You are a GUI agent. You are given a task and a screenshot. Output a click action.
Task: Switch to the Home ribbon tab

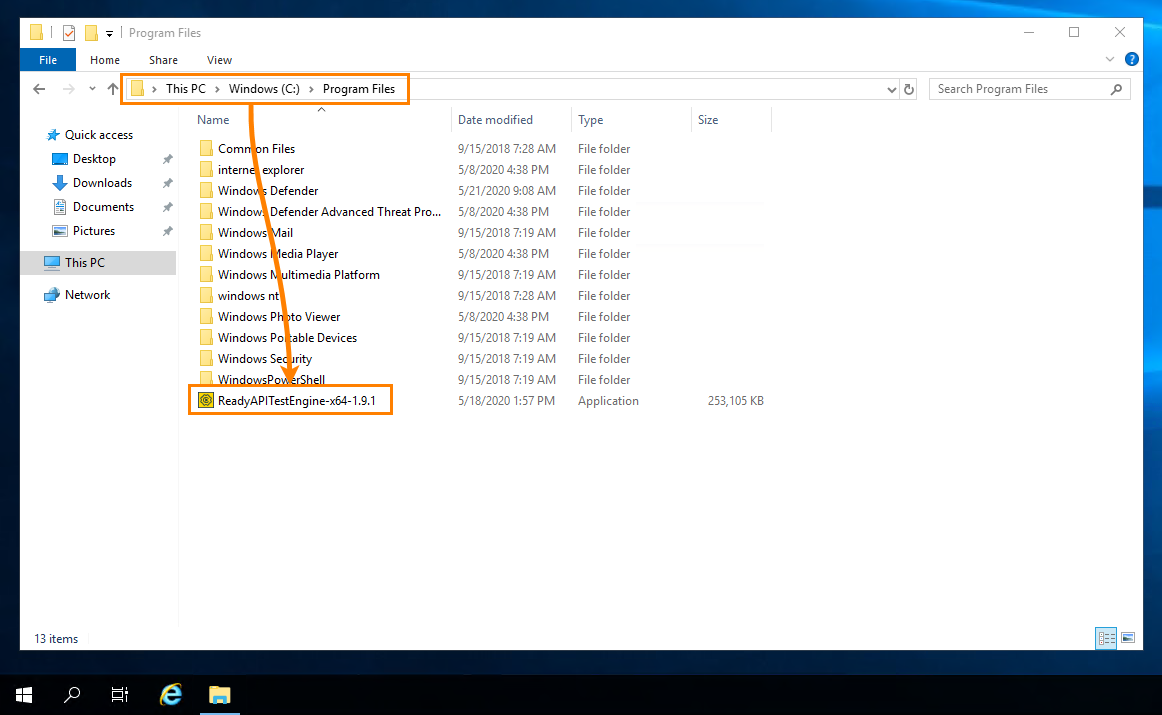pyautogui.click(x=104, y=60)
